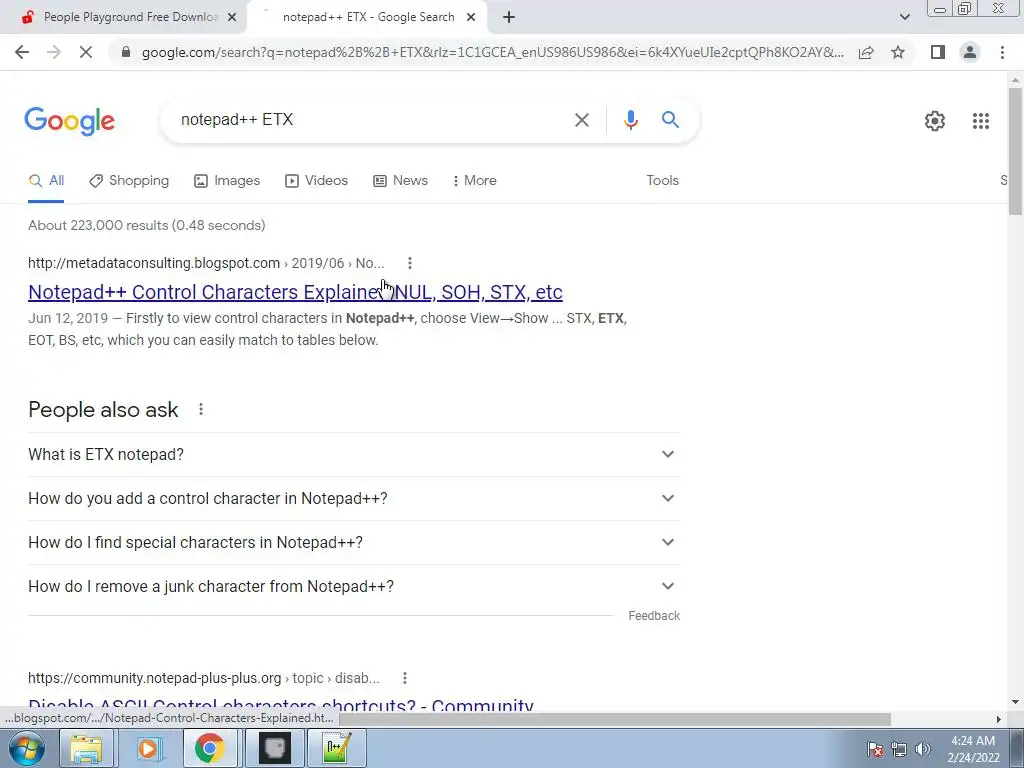1024x768 pixels.
Task: Open the dark game app on taskbar
Action: click(274, 748)
